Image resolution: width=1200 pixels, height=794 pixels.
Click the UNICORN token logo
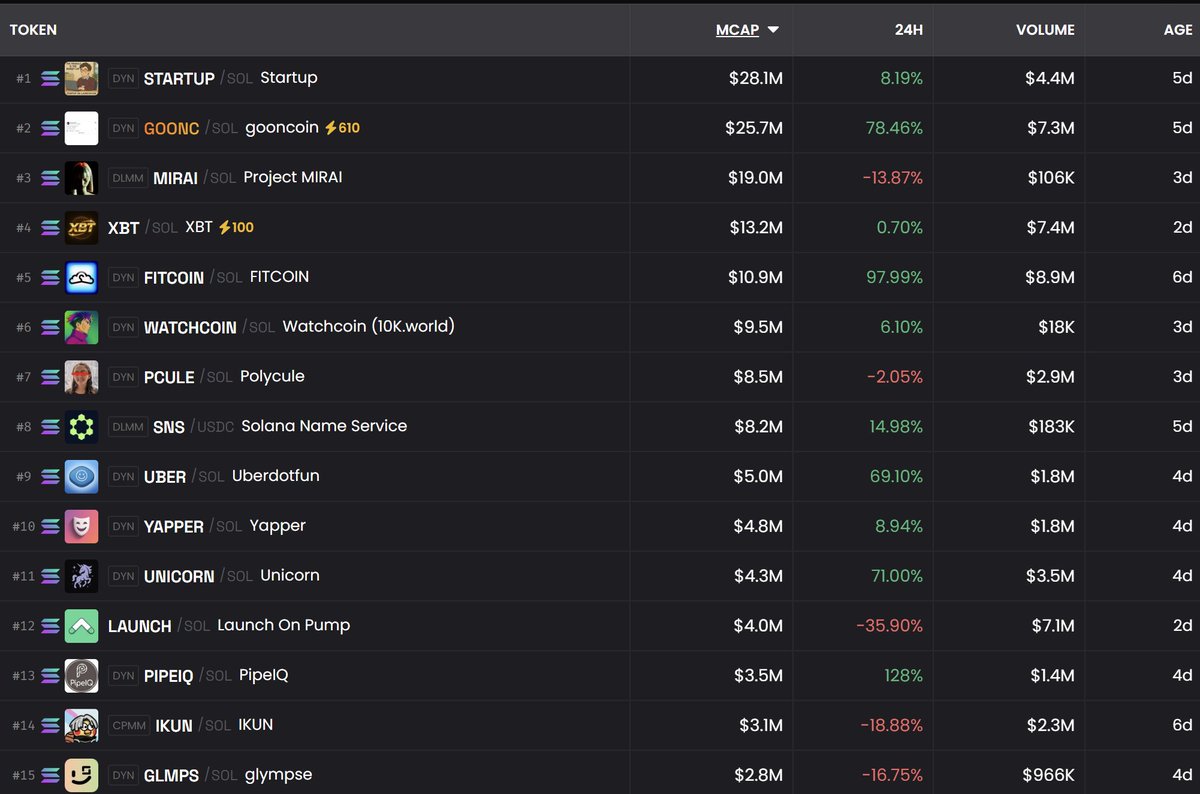82,576
